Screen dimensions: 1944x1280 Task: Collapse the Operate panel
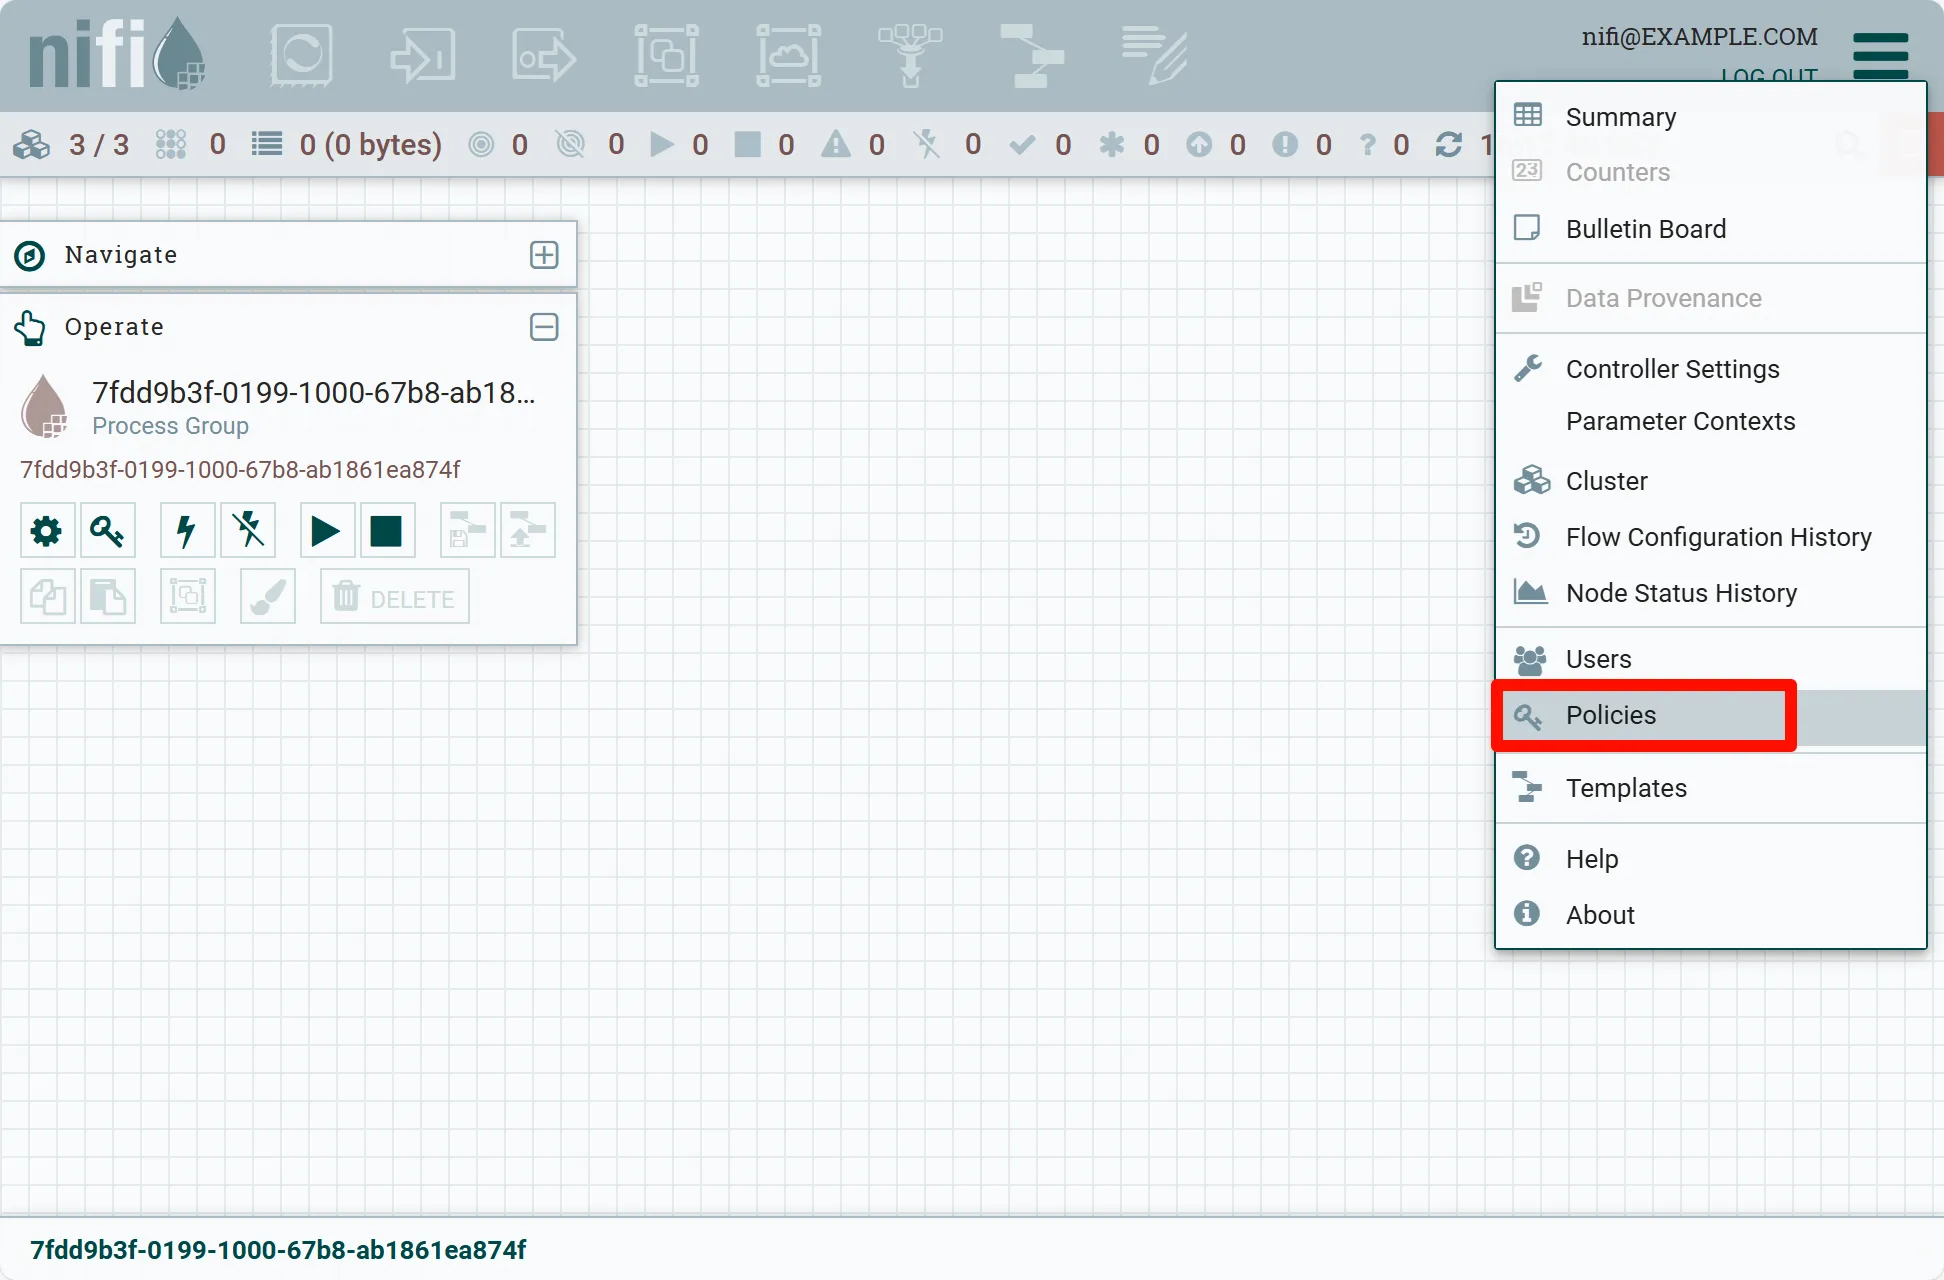pyautogui.click(x=544, y=327)
